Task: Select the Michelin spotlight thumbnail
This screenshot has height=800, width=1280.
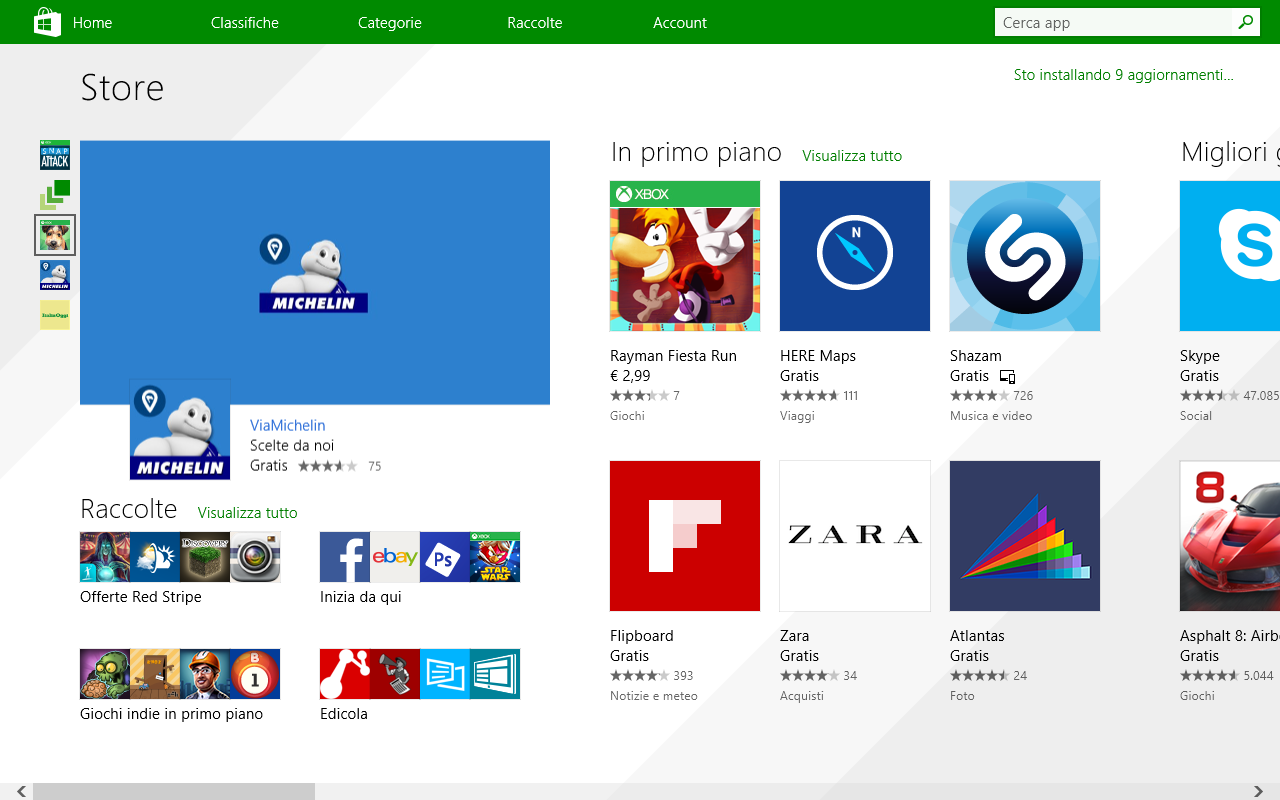Action: 55,275
